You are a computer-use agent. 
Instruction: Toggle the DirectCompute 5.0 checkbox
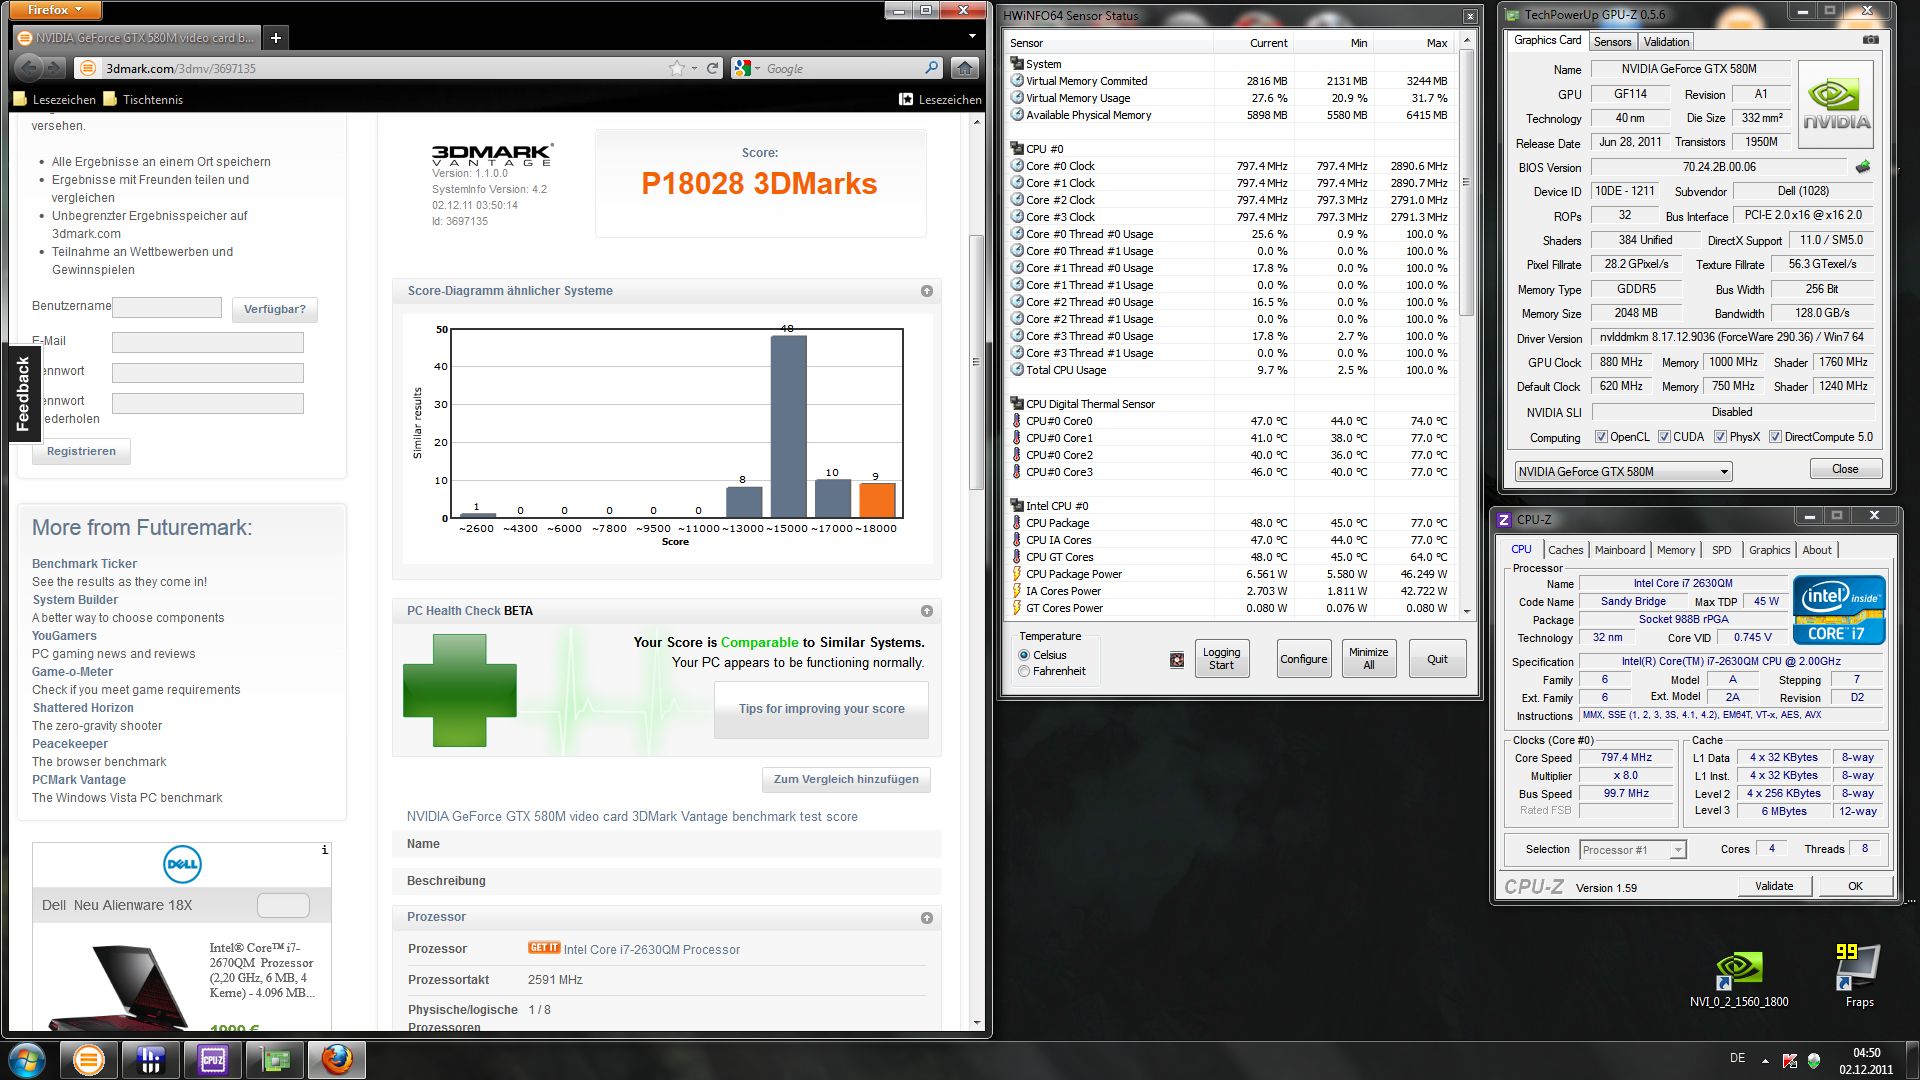coord(1775,437)
